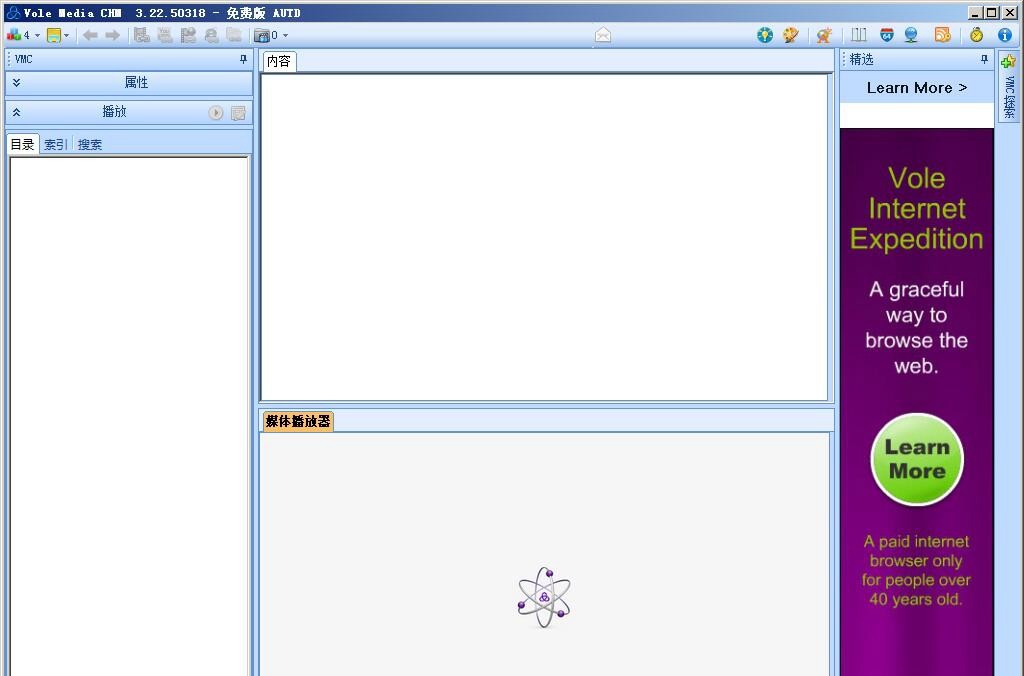This screenshot has width=1024, height=676.
Task: Click the atom logo in the media player
Action: coord(544,597)
